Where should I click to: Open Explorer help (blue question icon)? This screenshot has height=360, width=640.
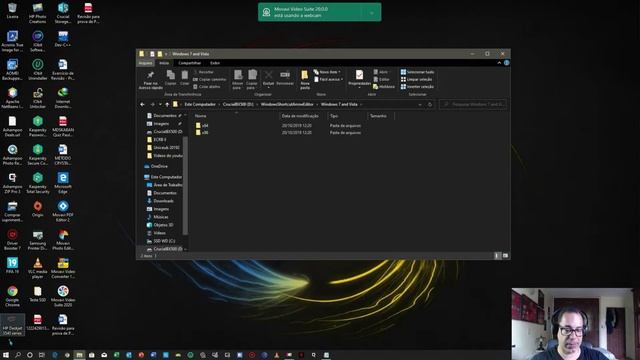click(506, 63)
